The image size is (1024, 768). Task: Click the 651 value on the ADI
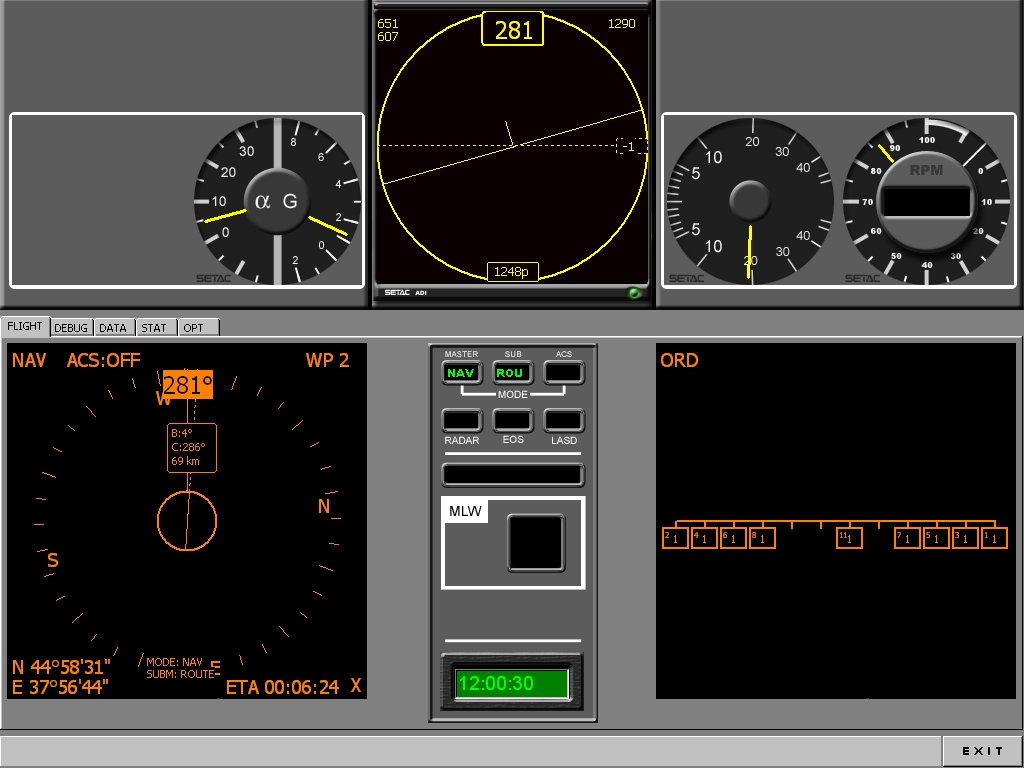(x=387, y=24)
